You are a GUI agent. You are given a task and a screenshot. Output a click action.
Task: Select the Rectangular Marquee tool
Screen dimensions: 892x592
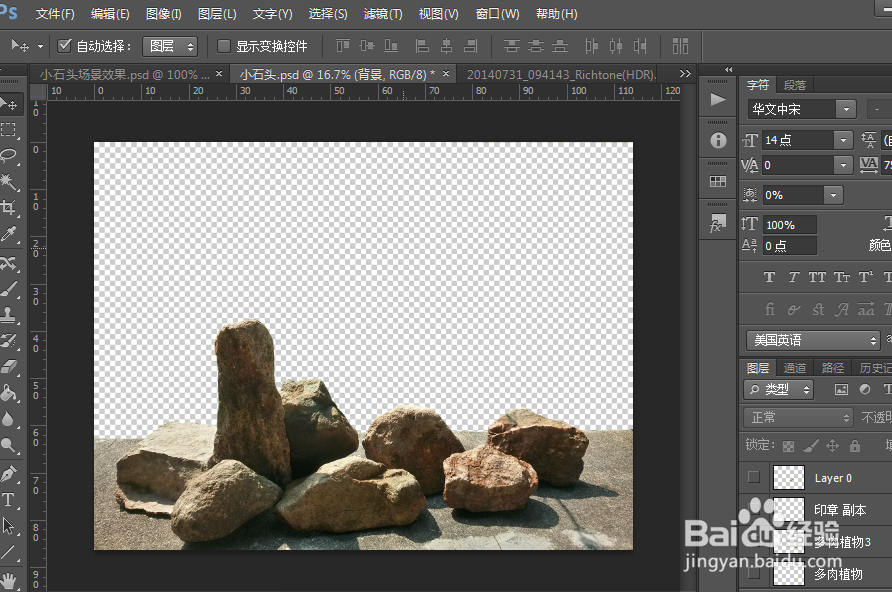point(9,130)
